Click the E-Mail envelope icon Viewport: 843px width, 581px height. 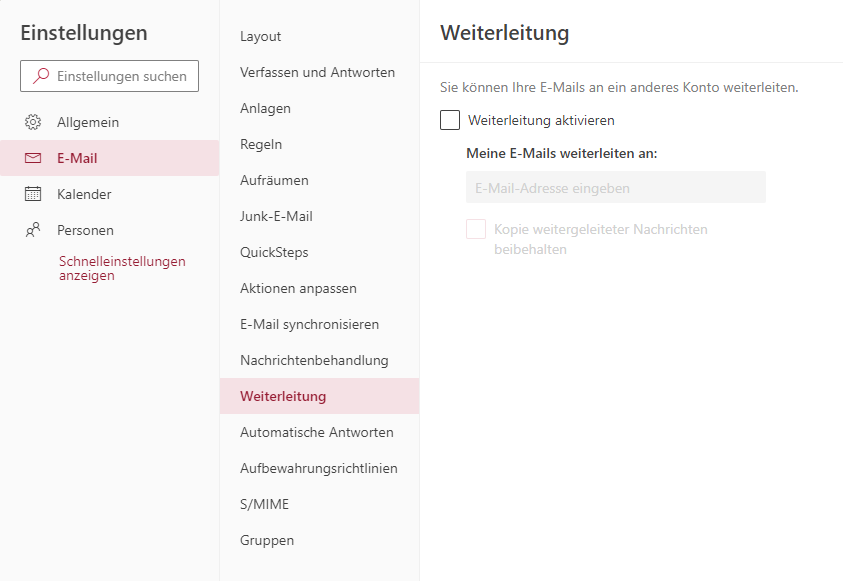pos(33,158)
